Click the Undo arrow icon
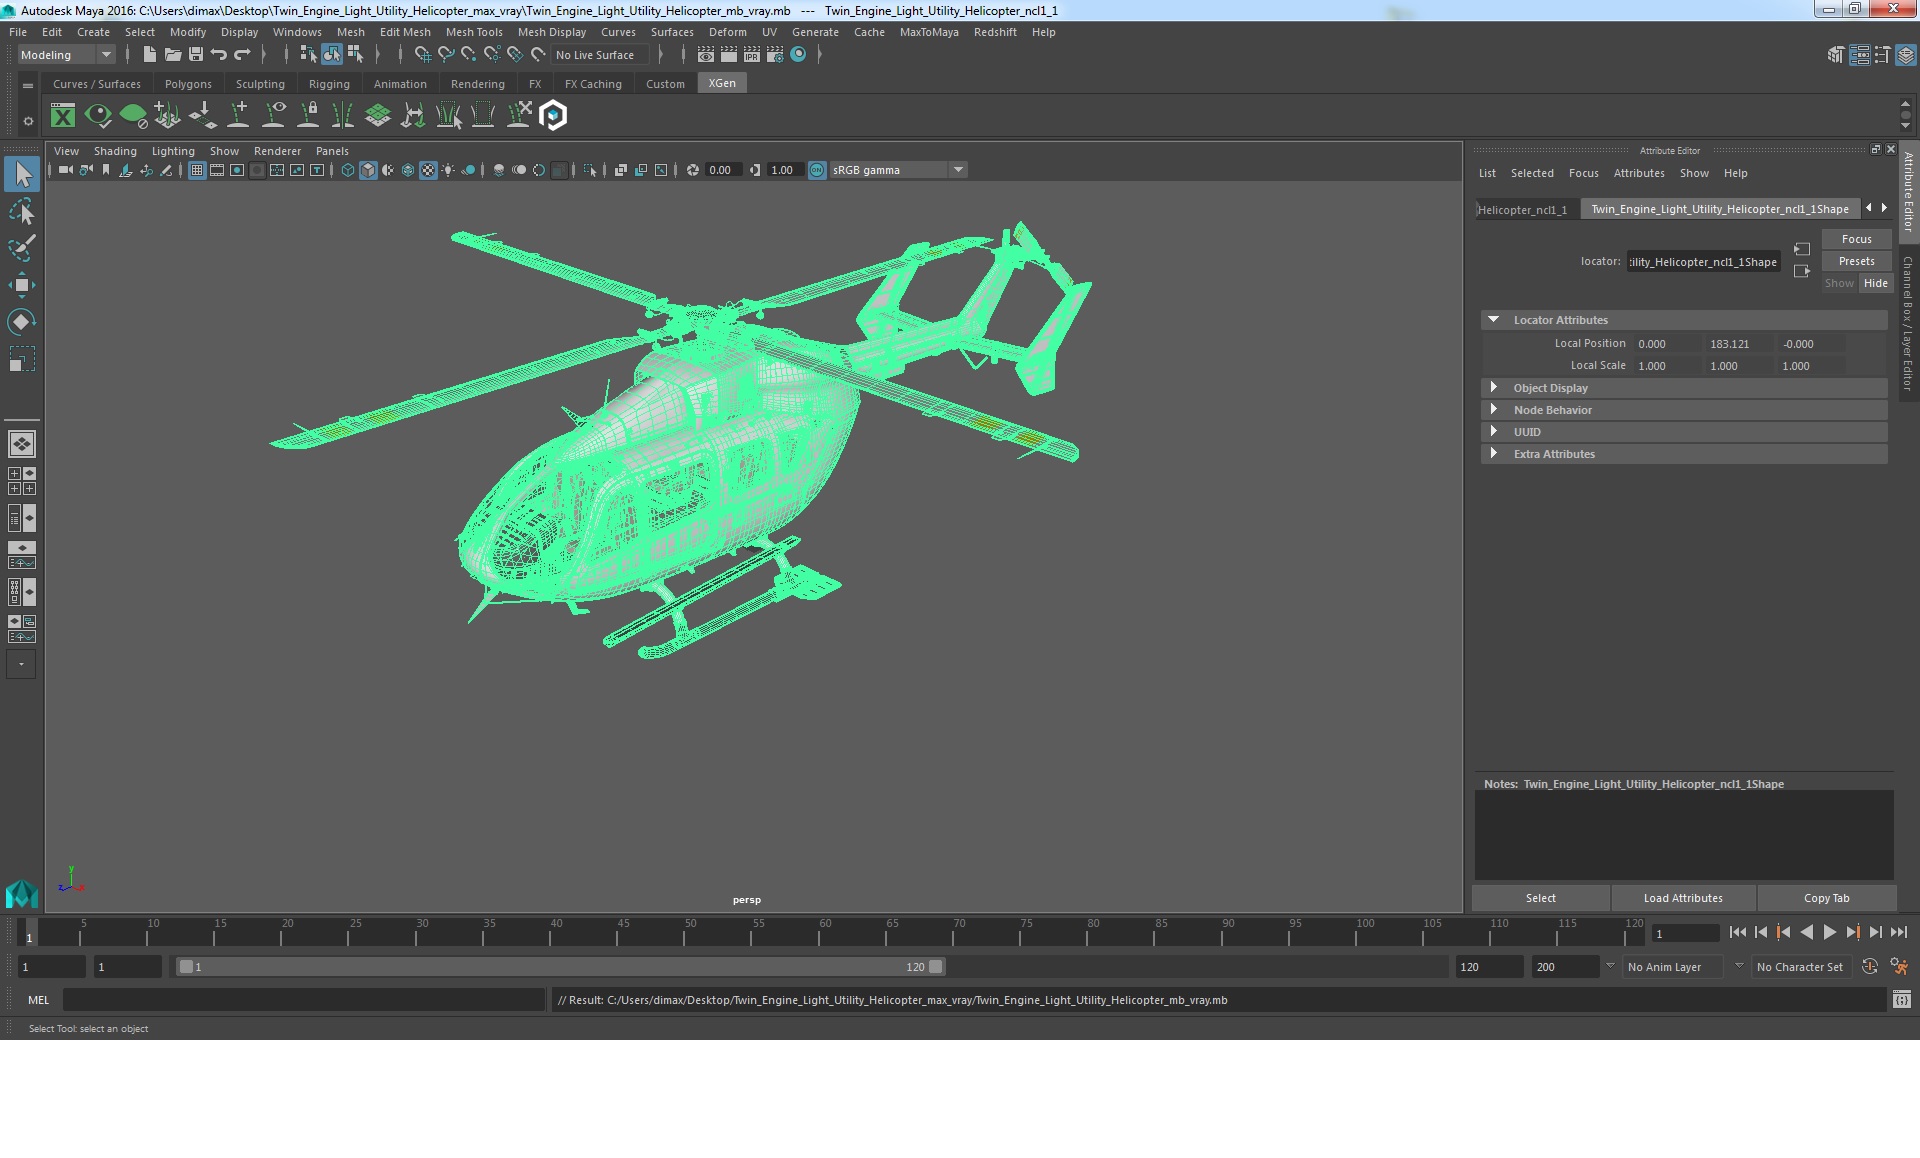 (219, 54)
